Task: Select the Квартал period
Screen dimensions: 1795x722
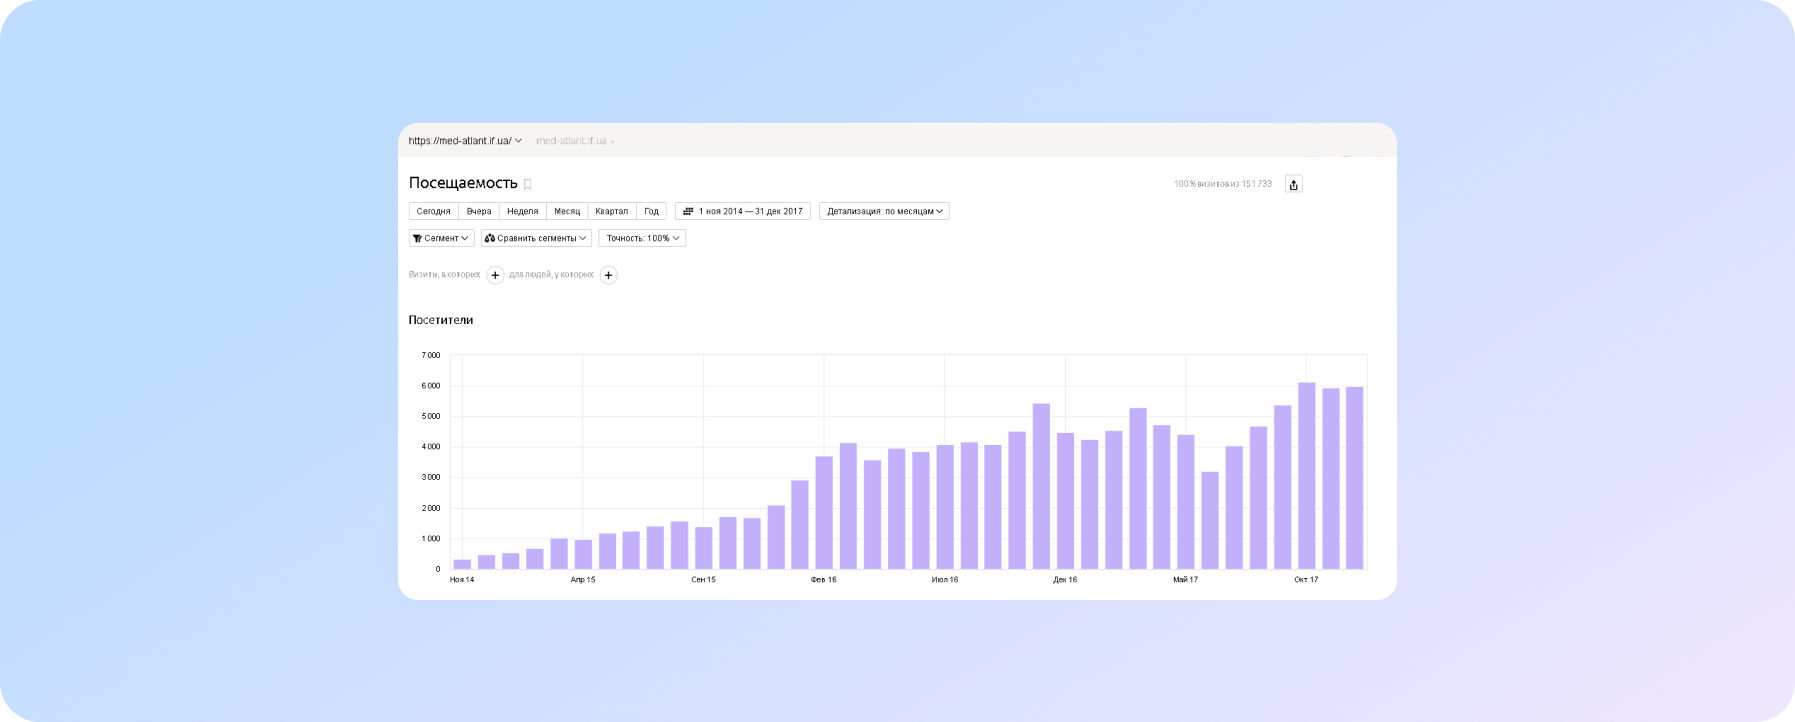Action: pos(612,211)
